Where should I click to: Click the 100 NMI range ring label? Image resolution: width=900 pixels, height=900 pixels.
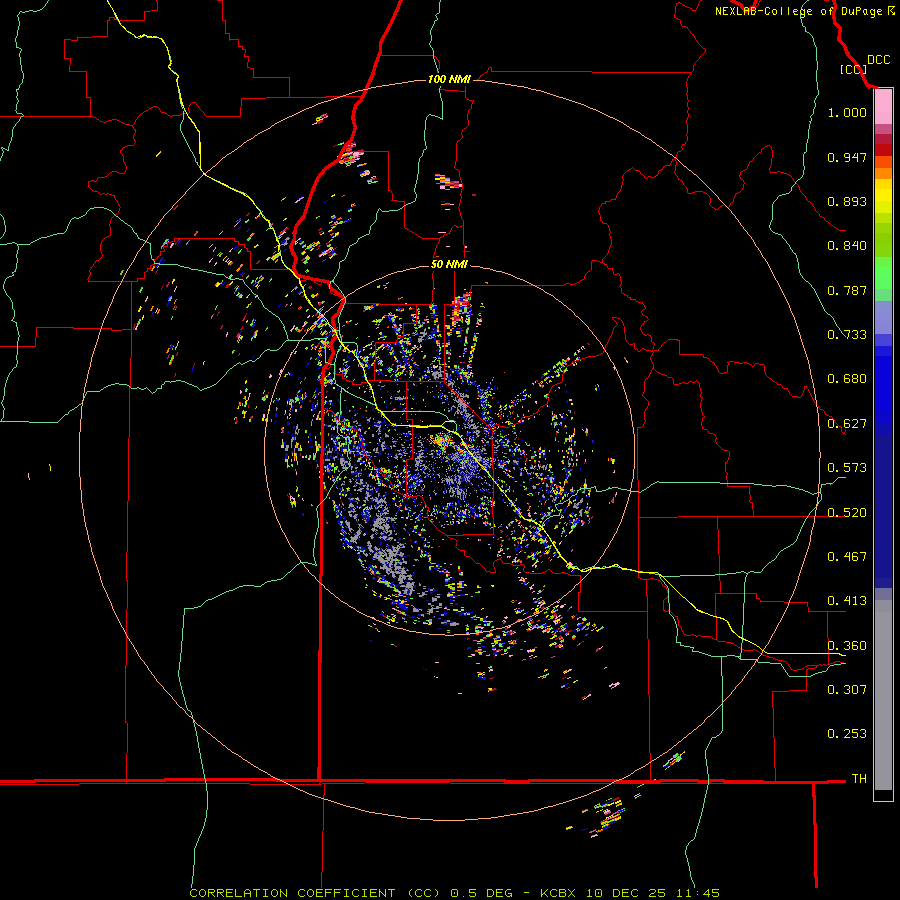tap(449, 79)
